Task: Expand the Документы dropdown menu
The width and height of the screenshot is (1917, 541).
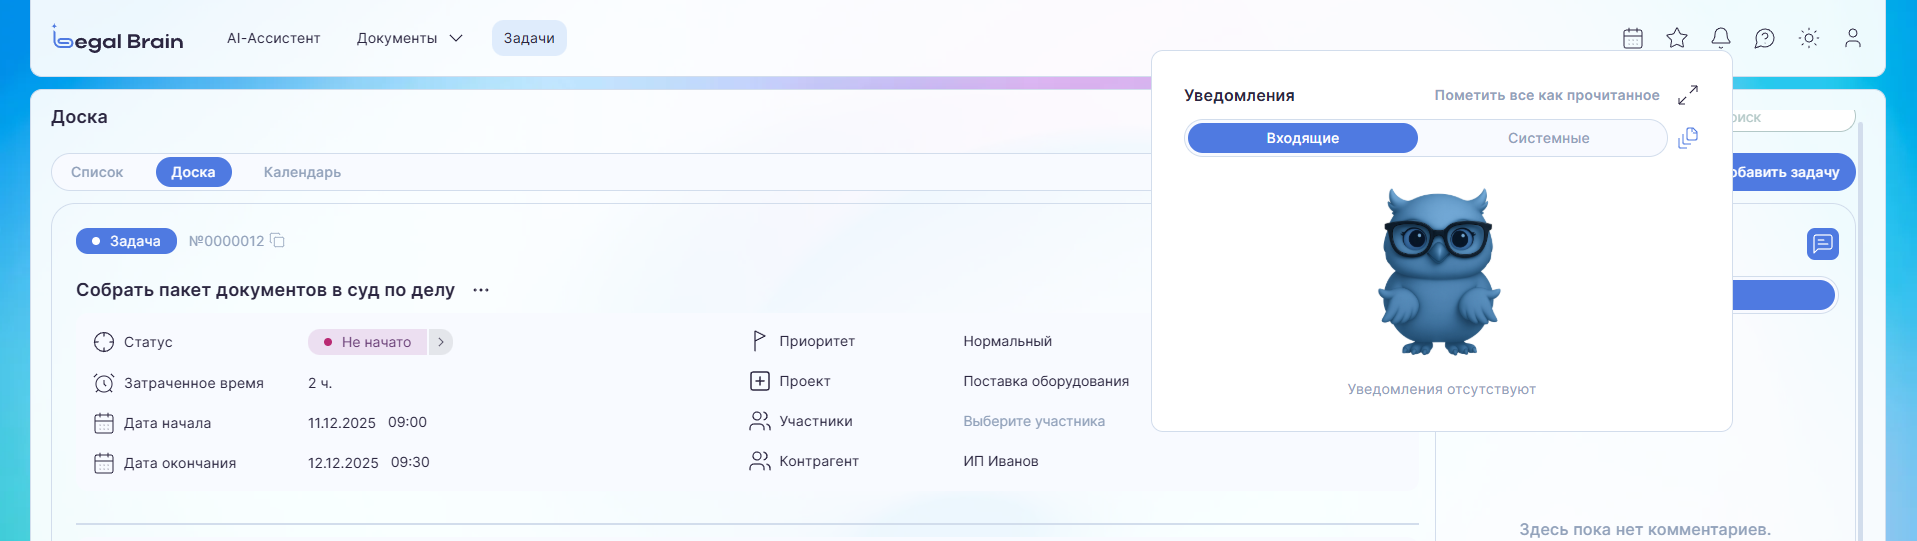Action: 409,38
